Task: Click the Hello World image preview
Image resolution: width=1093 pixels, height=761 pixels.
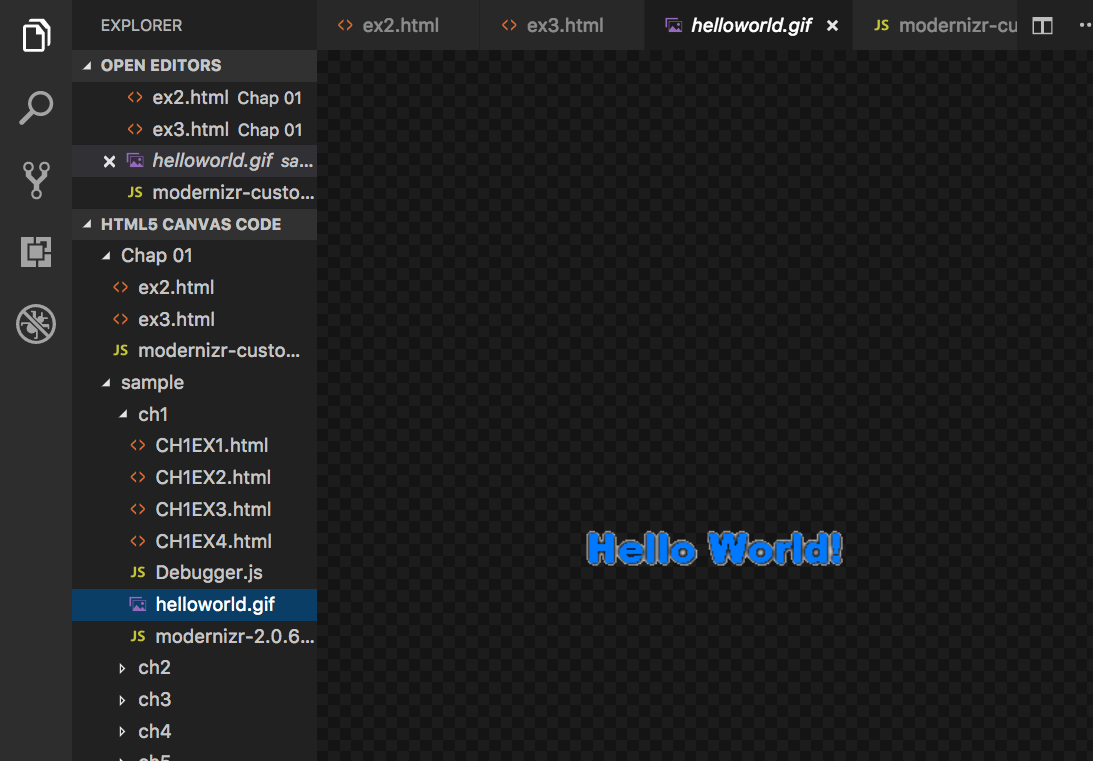Action: (713, 548)
